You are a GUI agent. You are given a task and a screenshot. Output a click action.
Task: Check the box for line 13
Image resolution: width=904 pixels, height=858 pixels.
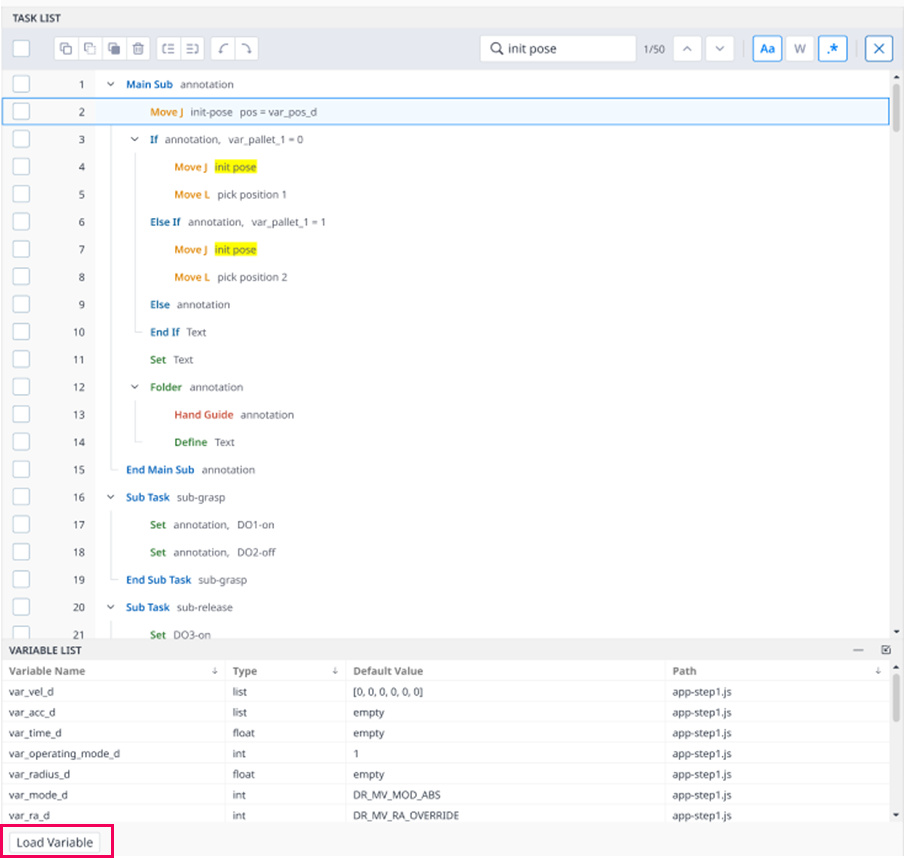21,414
